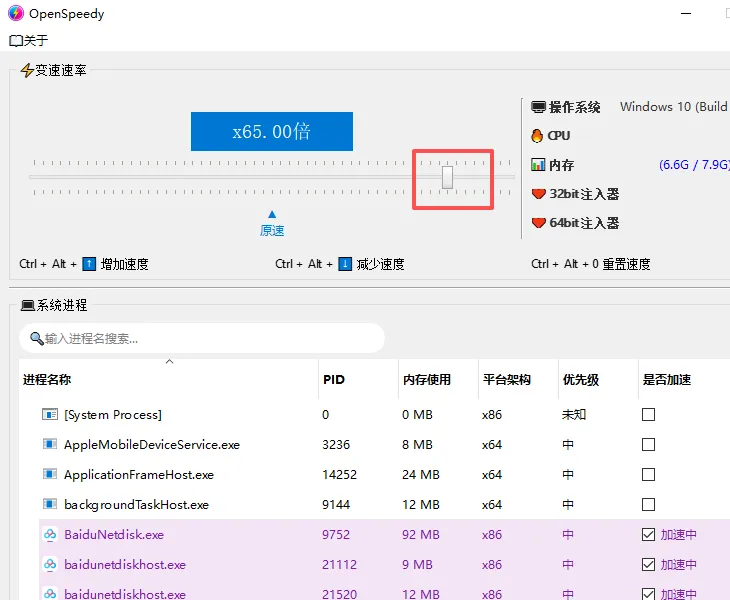The width and height of the screenshot is (730, 600).
Task: Select the ApplicationFrameHost.exe process name
Action: 139,475
